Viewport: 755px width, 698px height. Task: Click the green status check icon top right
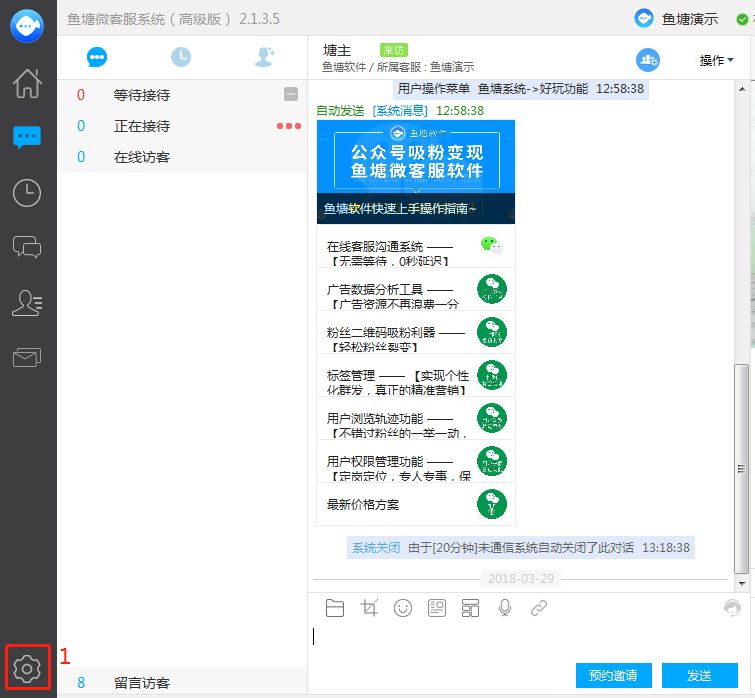[742, 19]
